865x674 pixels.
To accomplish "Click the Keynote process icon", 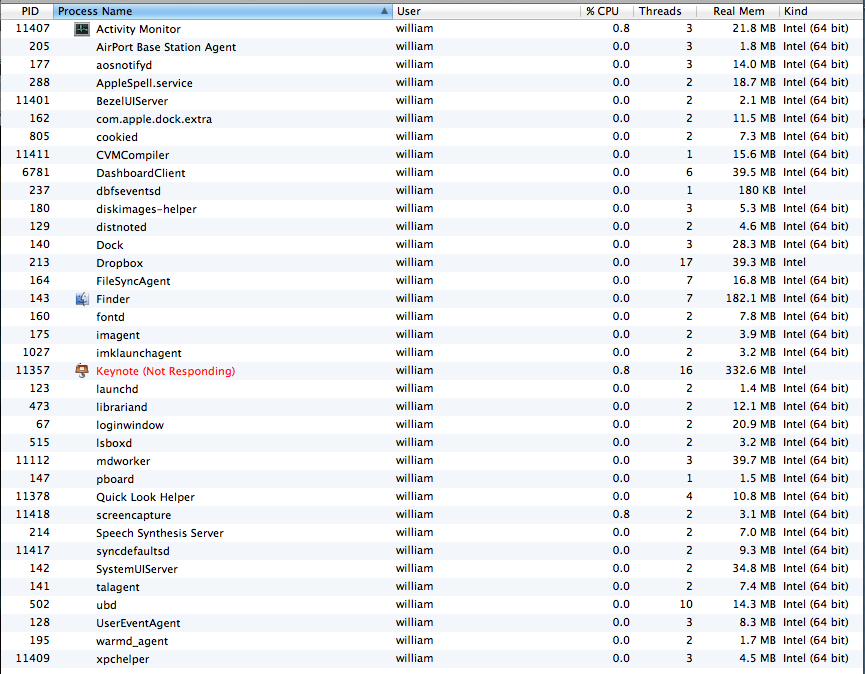I will (x=82, y=371).
